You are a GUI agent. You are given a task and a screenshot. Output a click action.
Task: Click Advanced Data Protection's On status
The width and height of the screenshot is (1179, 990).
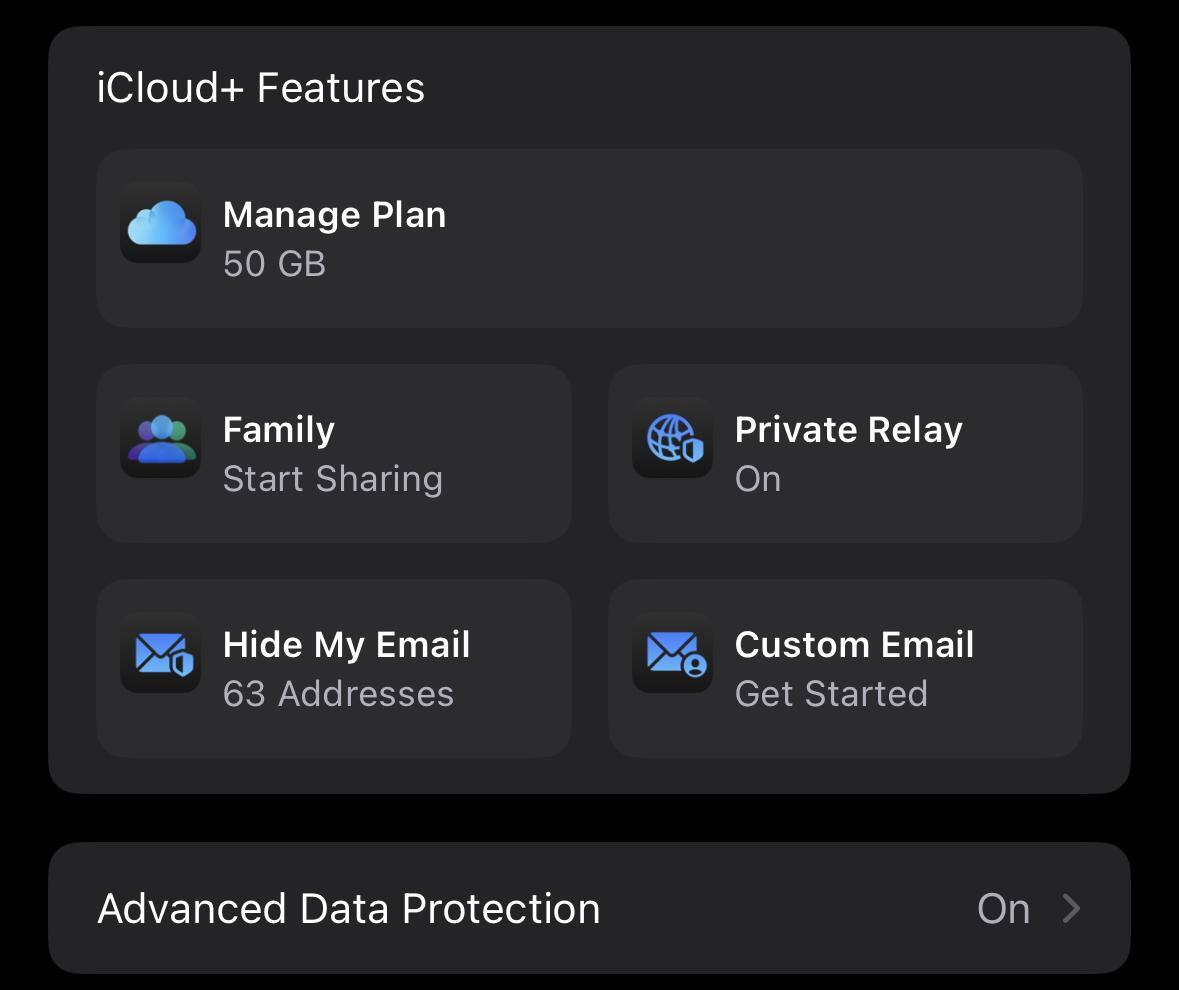(x=1003, y=909)
